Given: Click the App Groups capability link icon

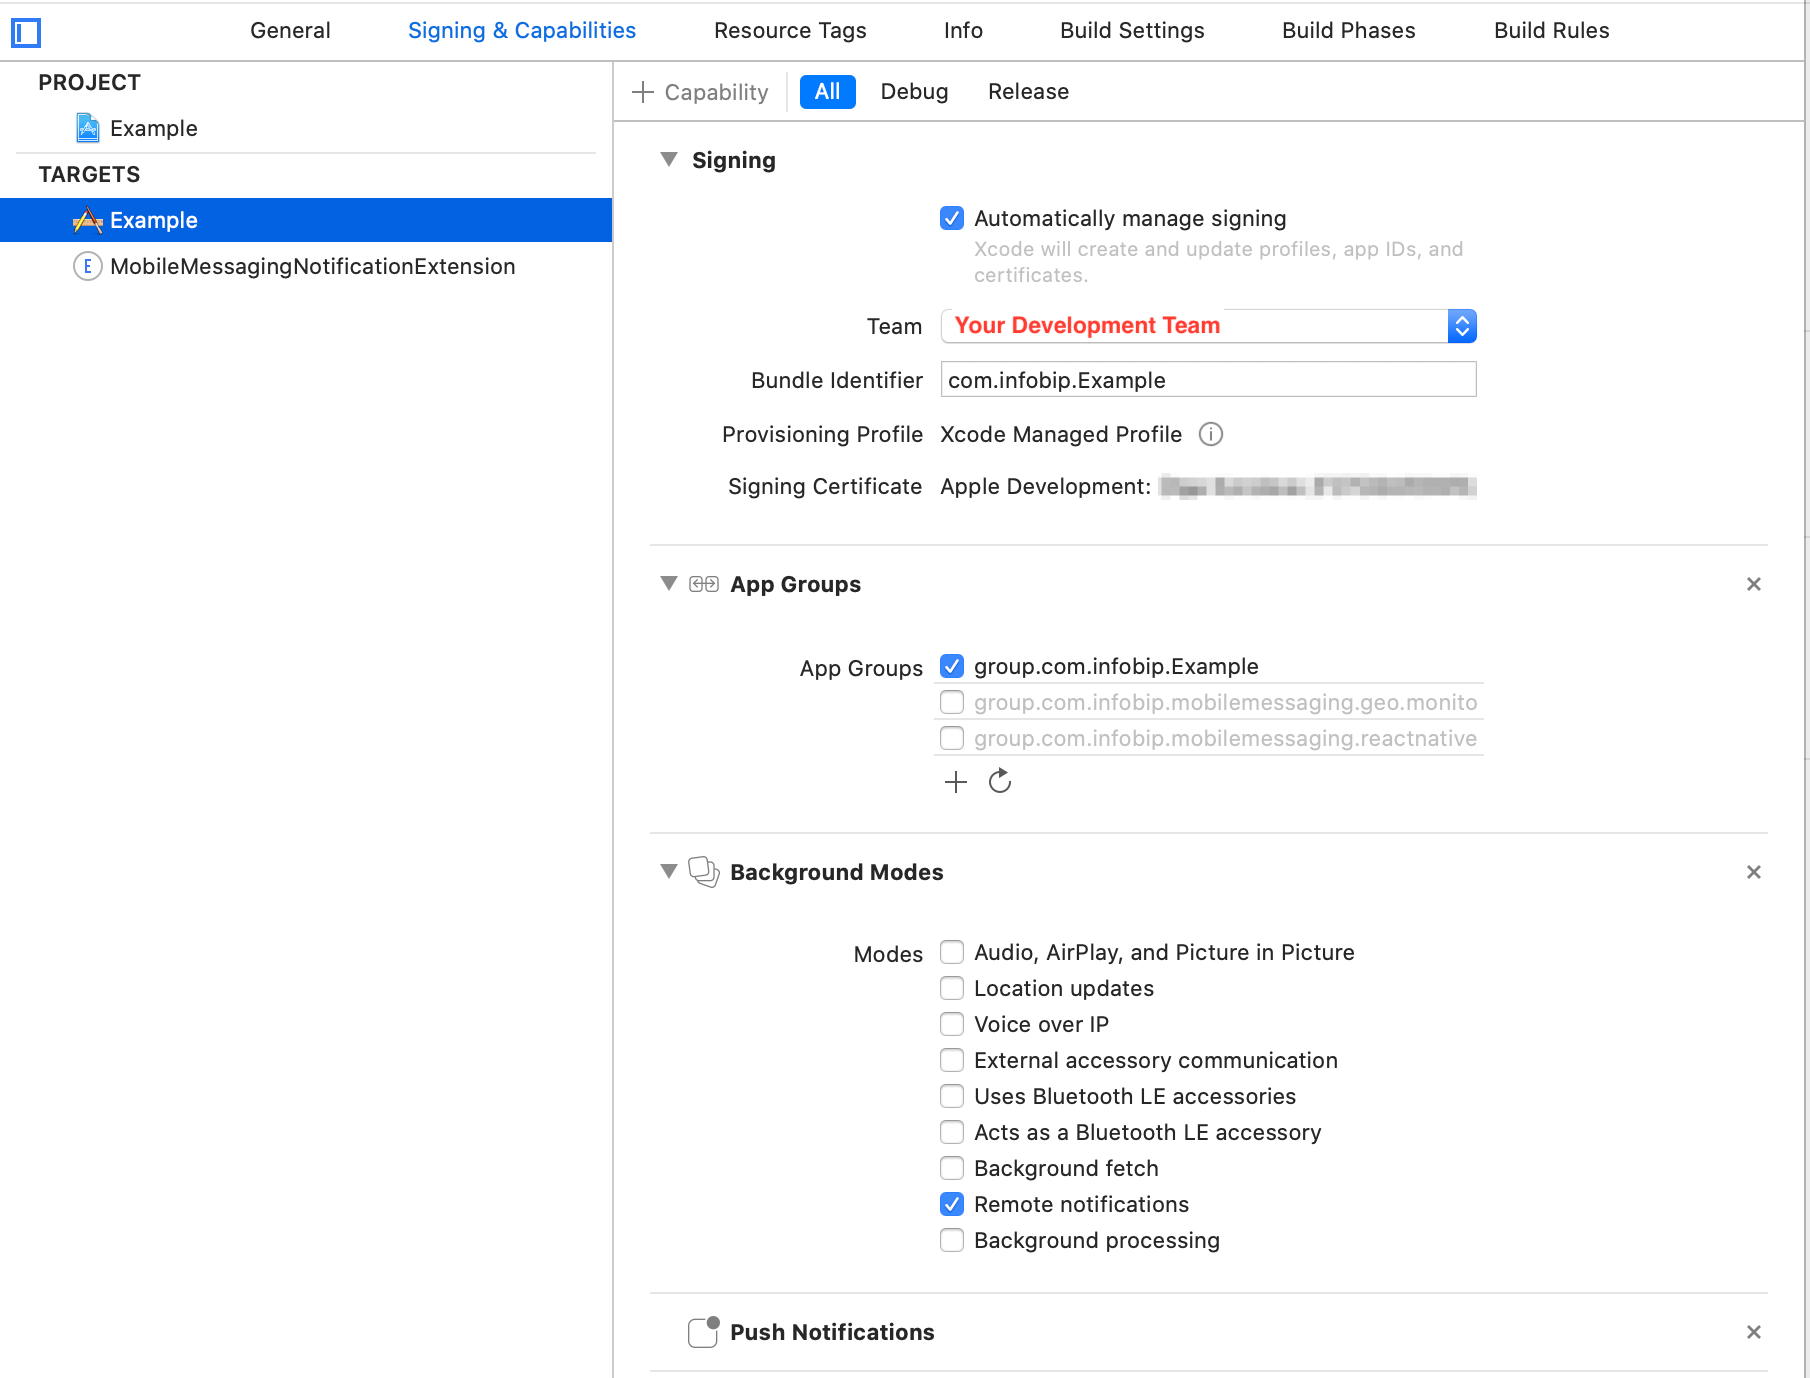Looking at the screenshot, I should coord(705,583).
